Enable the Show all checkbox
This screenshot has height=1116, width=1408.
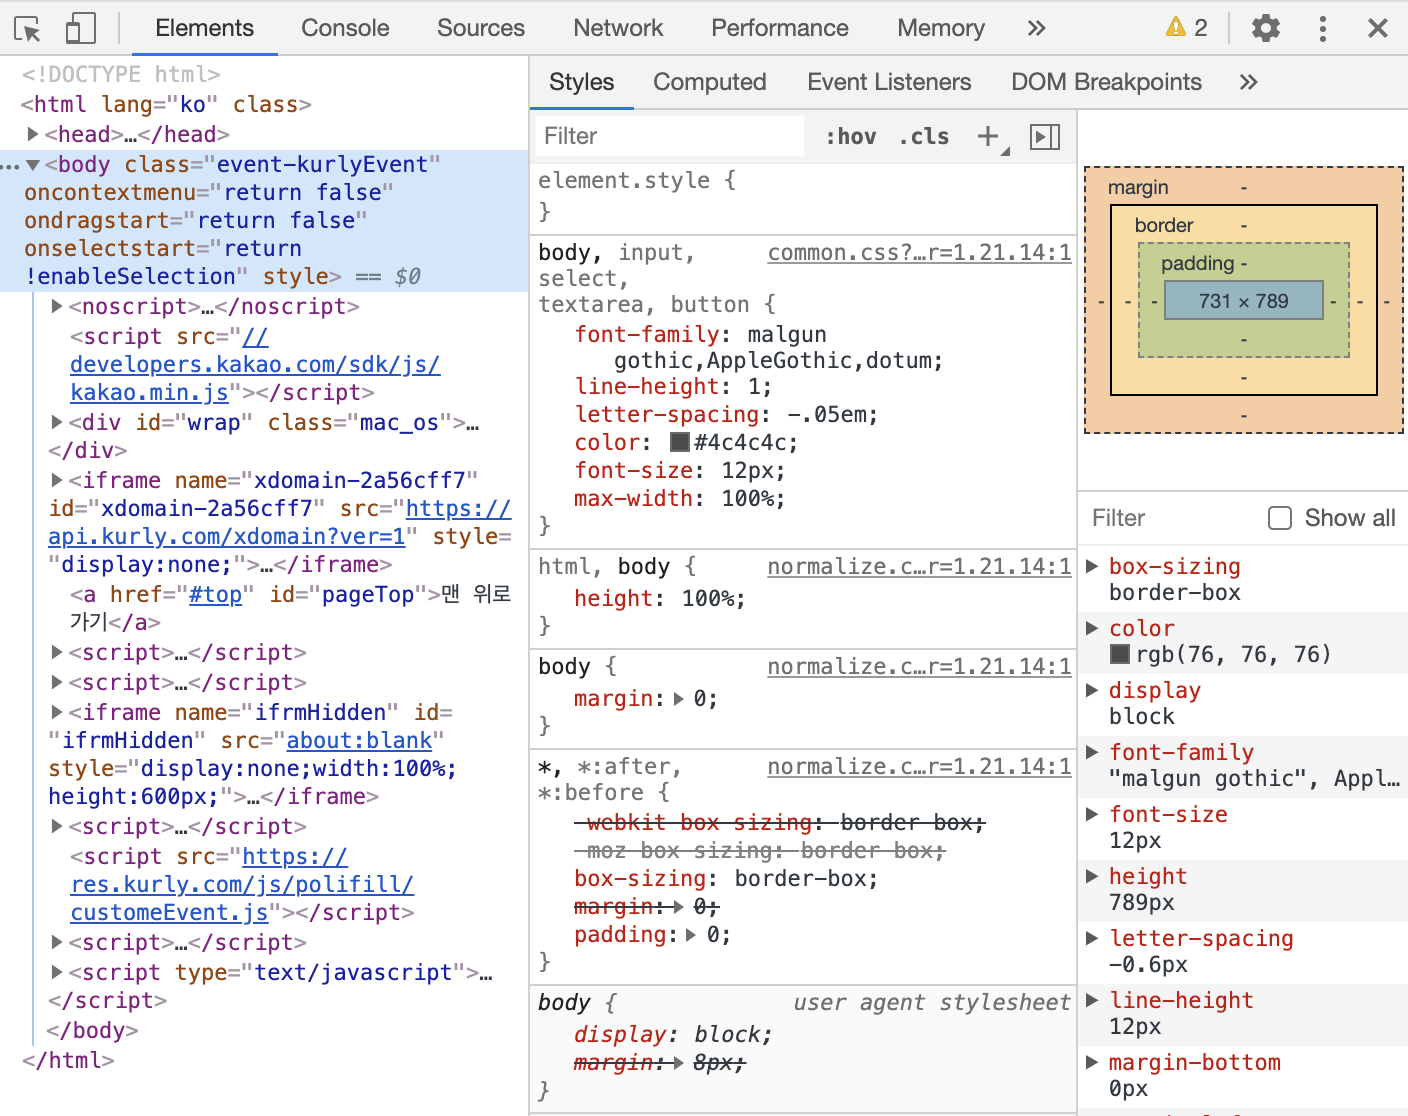1280,518
